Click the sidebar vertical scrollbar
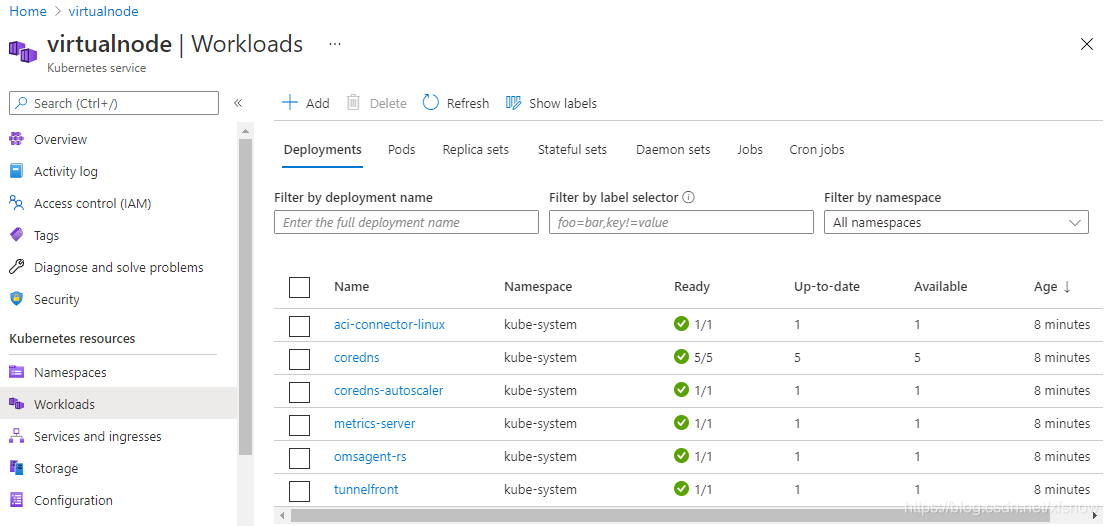The height and width of the screenshot is (526, 1109). tap(245, 297)
